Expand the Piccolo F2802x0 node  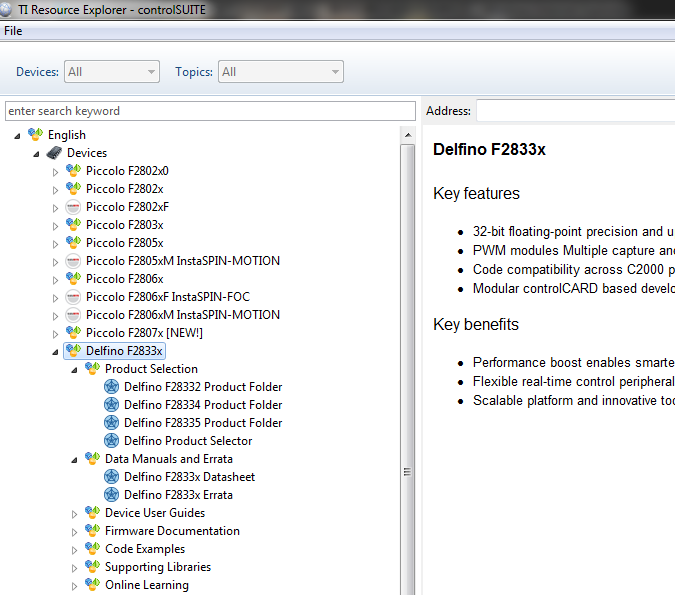55,172
